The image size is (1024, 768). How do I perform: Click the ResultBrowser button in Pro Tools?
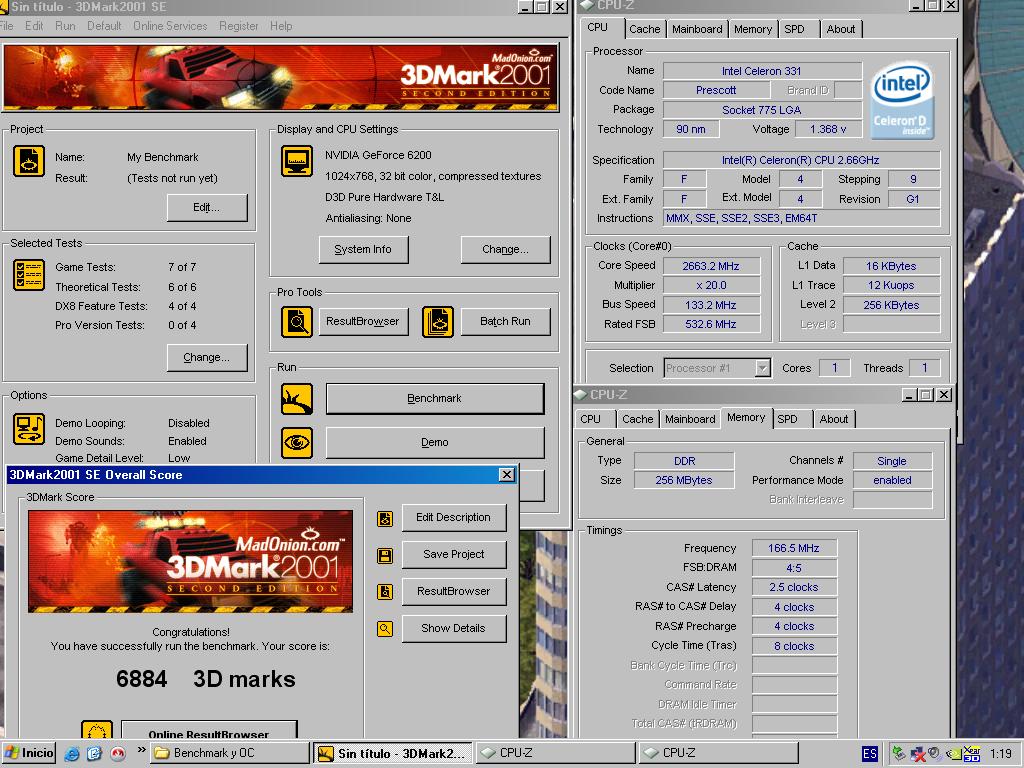pyautogui.click(x=363, y=322)
